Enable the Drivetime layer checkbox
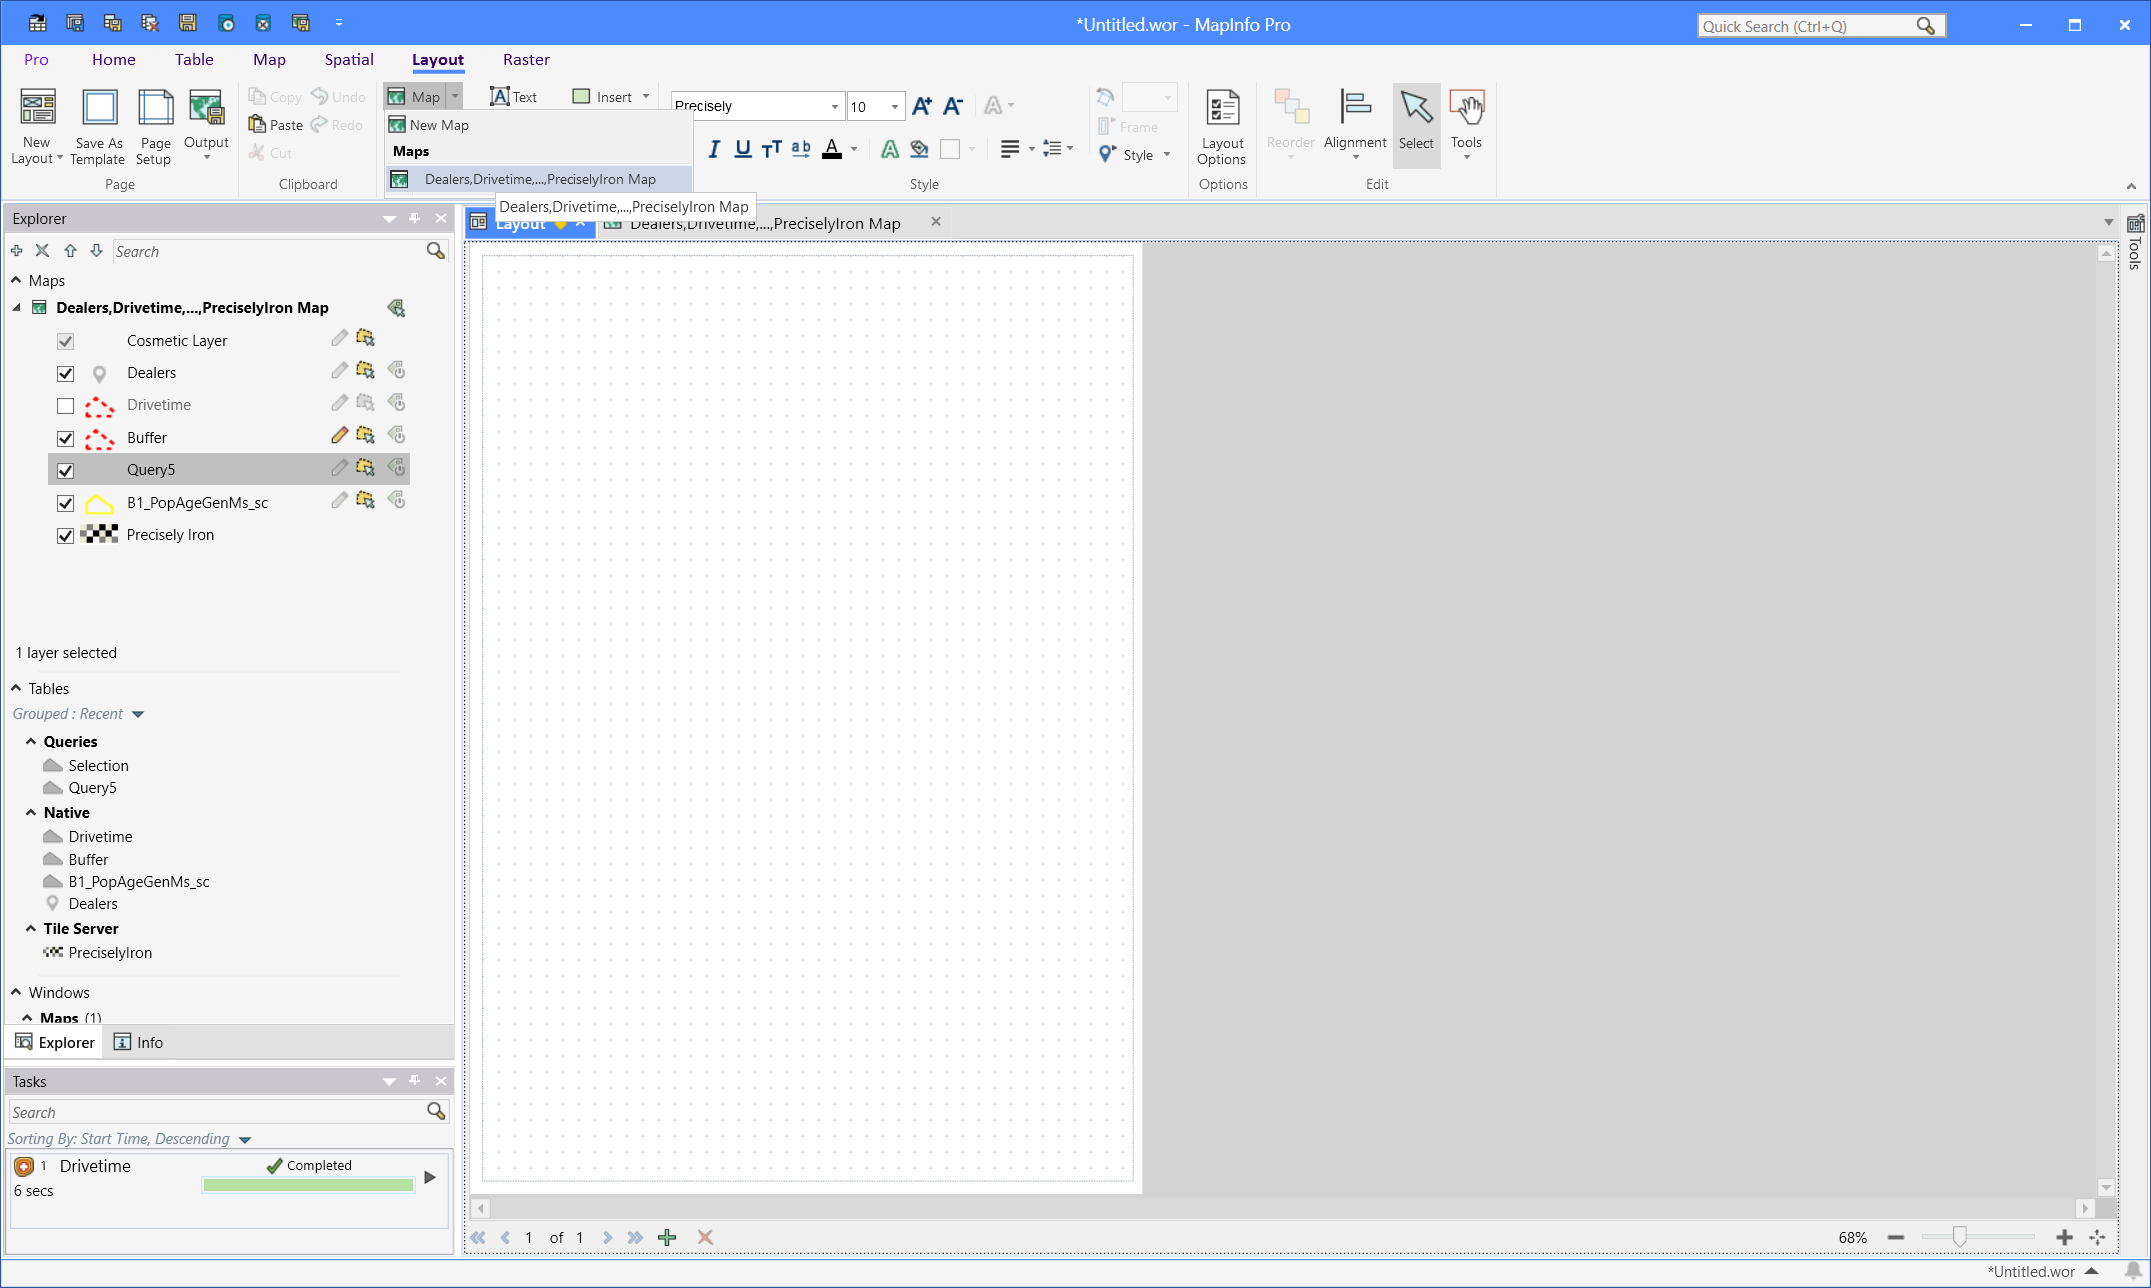The height and width of the screenshot is (1288, 2151). tap(66, 406)
